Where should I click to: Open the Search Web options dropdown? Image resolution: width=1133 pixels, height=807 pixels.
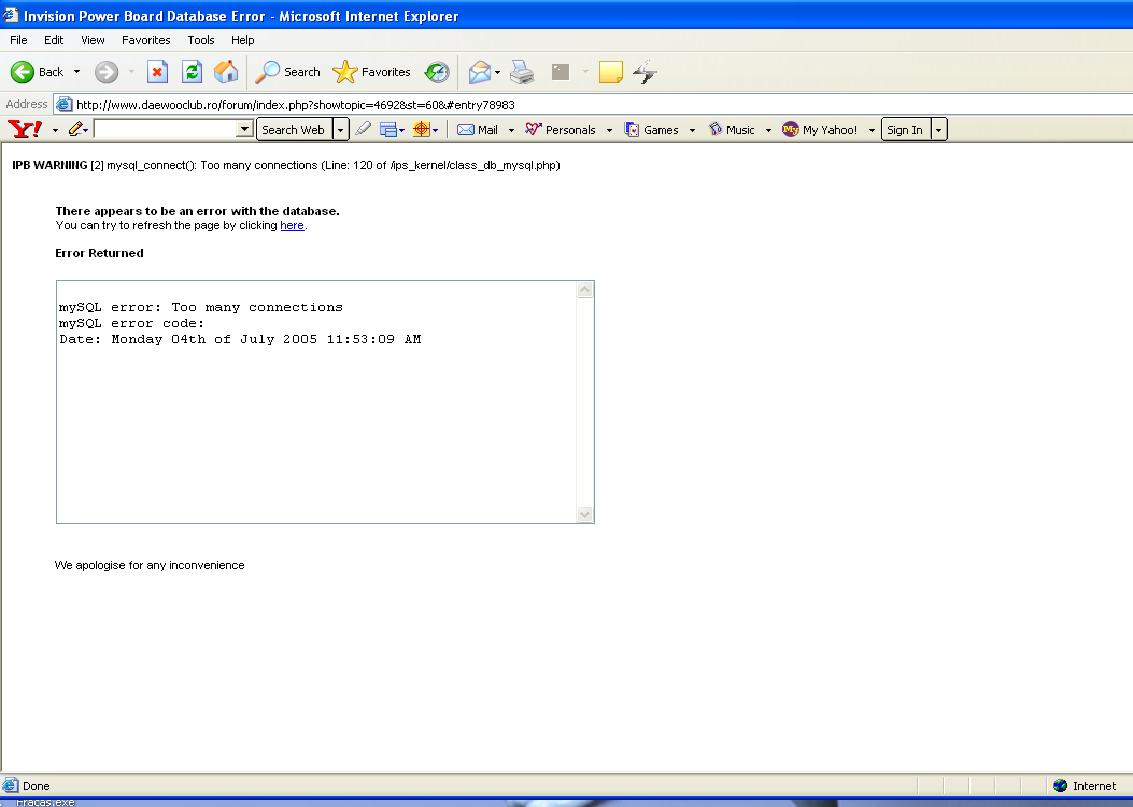340,129
